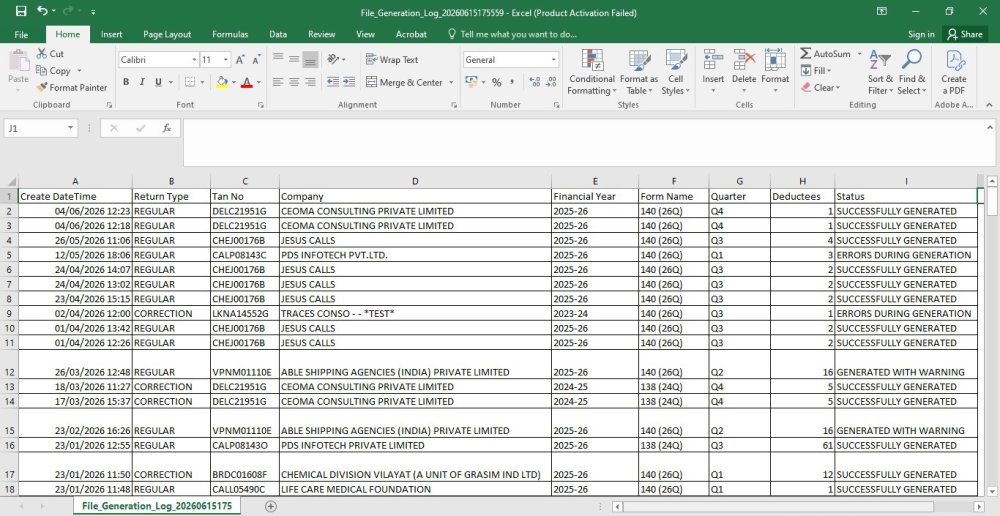
Task: Click the Cut scissors icon
Action: pos(42,54)
